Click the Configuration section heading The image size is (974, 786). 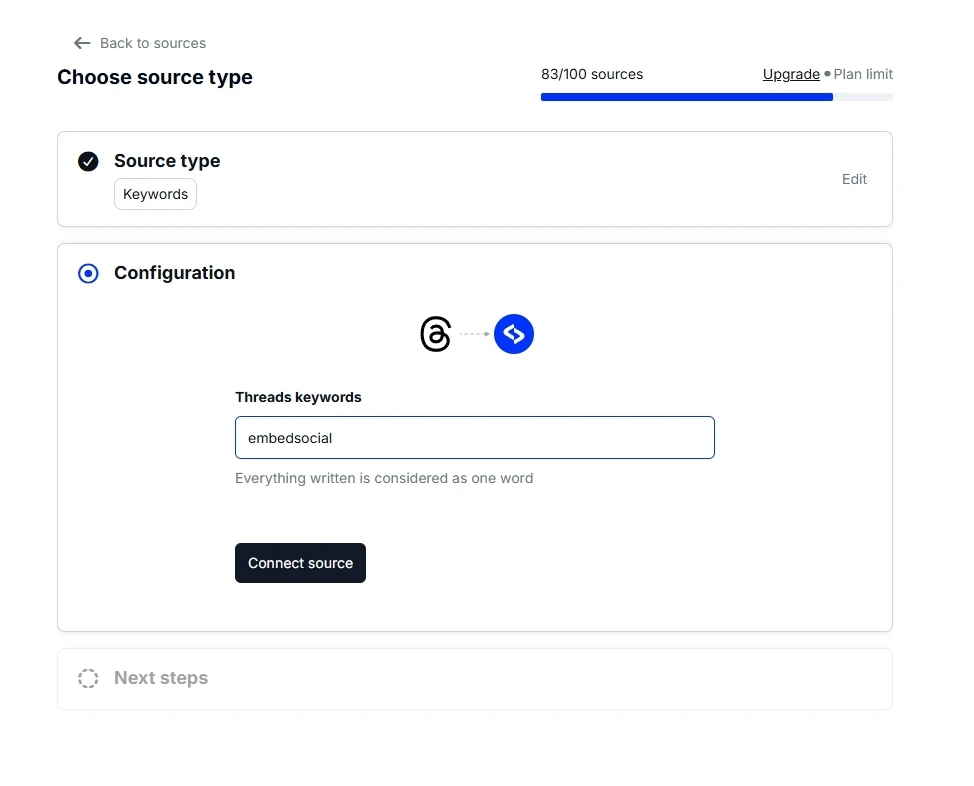coord(175,273)
